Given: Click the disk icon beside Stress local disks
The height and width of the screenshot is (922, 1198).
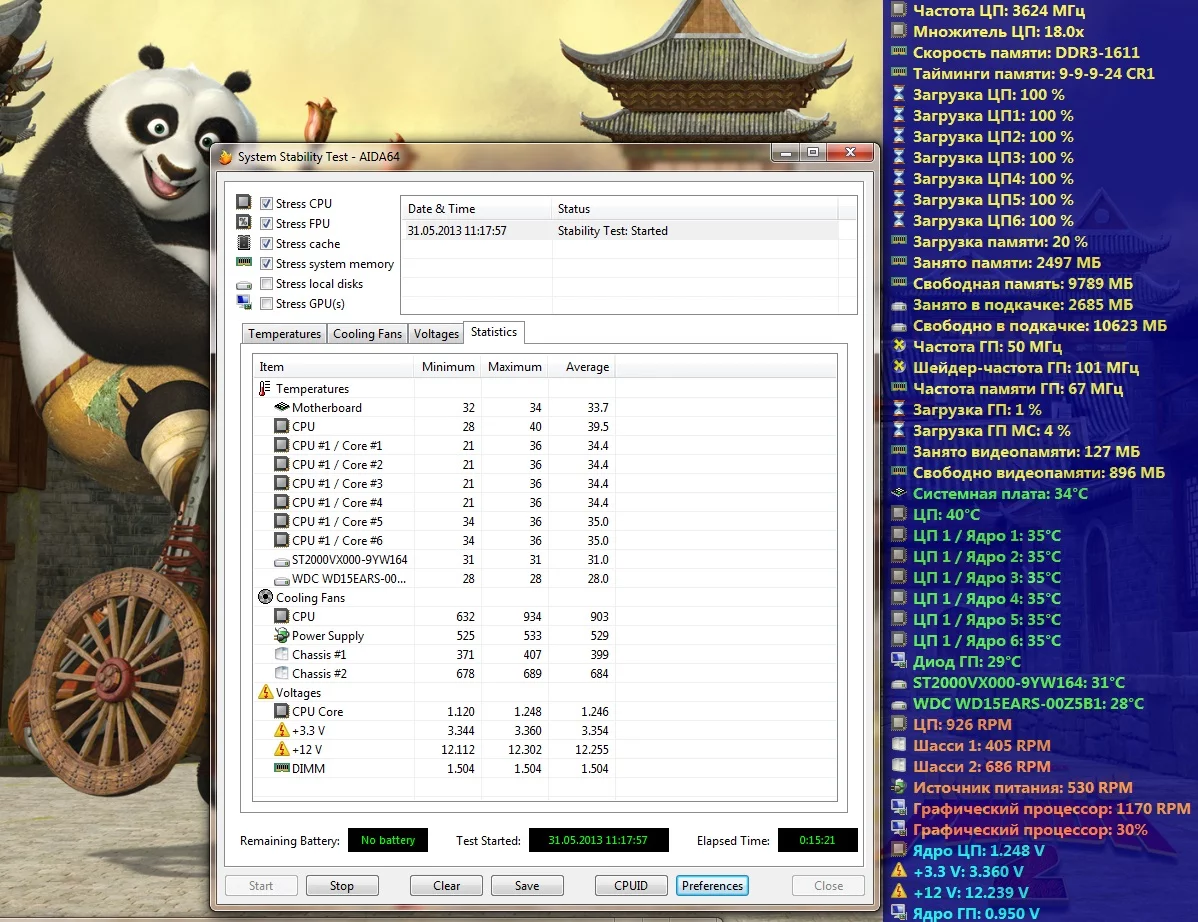Looking at the screenshot, I should (x=244, y=285).
